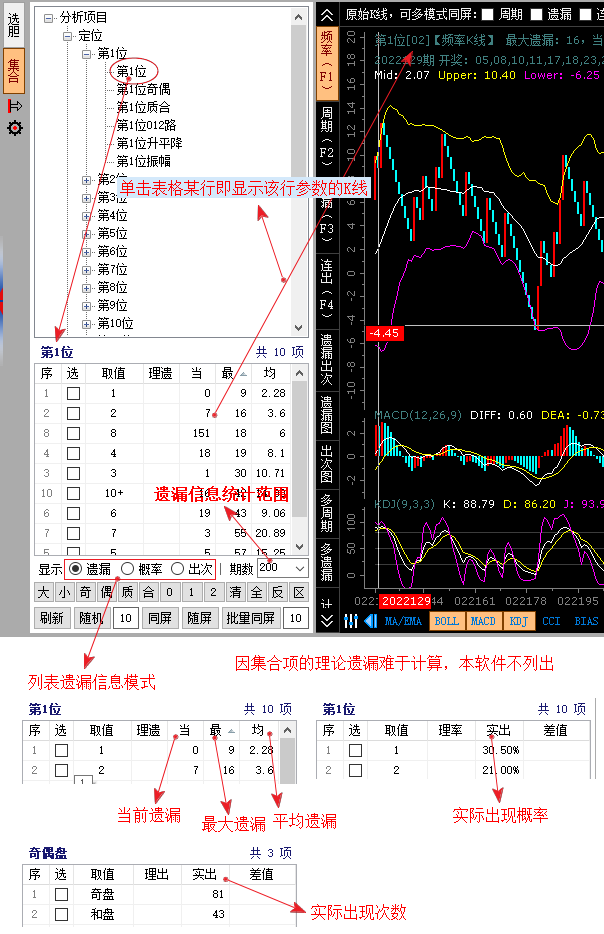The width and height of the screenshot is (604, 934).
Task: Click the tree panel vertical scrollbar down arrow
Action: point(298,328)
